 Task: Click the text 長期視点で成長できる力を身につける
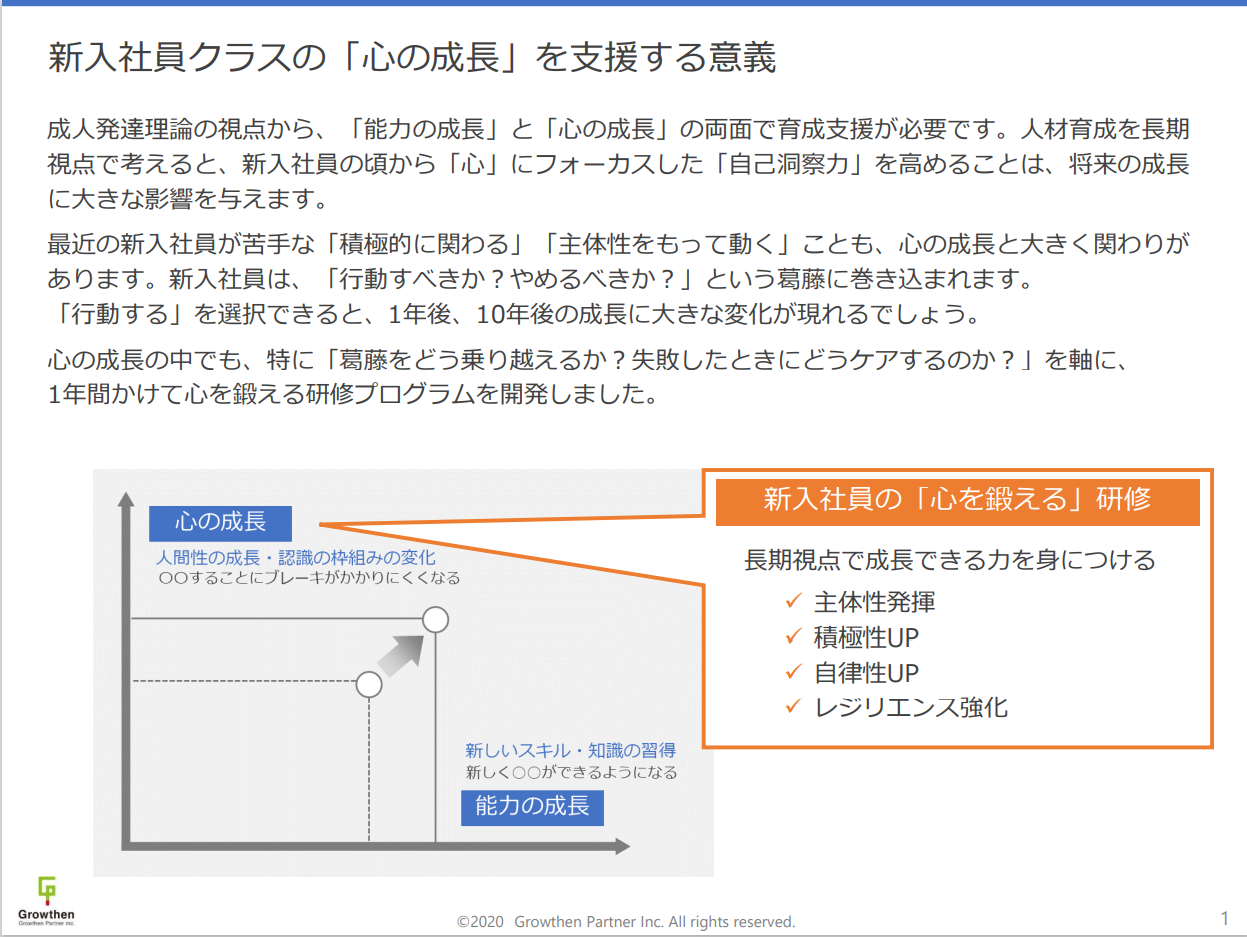(949, 560)
